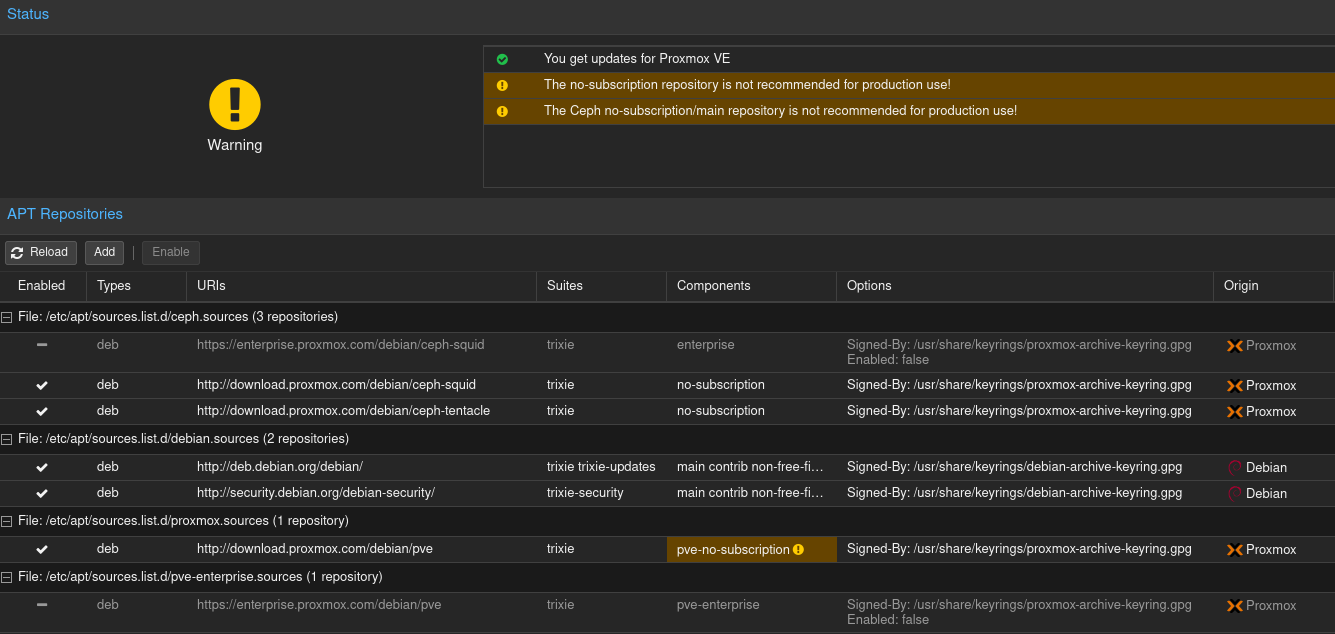Collapse the debian.sources file group

(7, 439)
